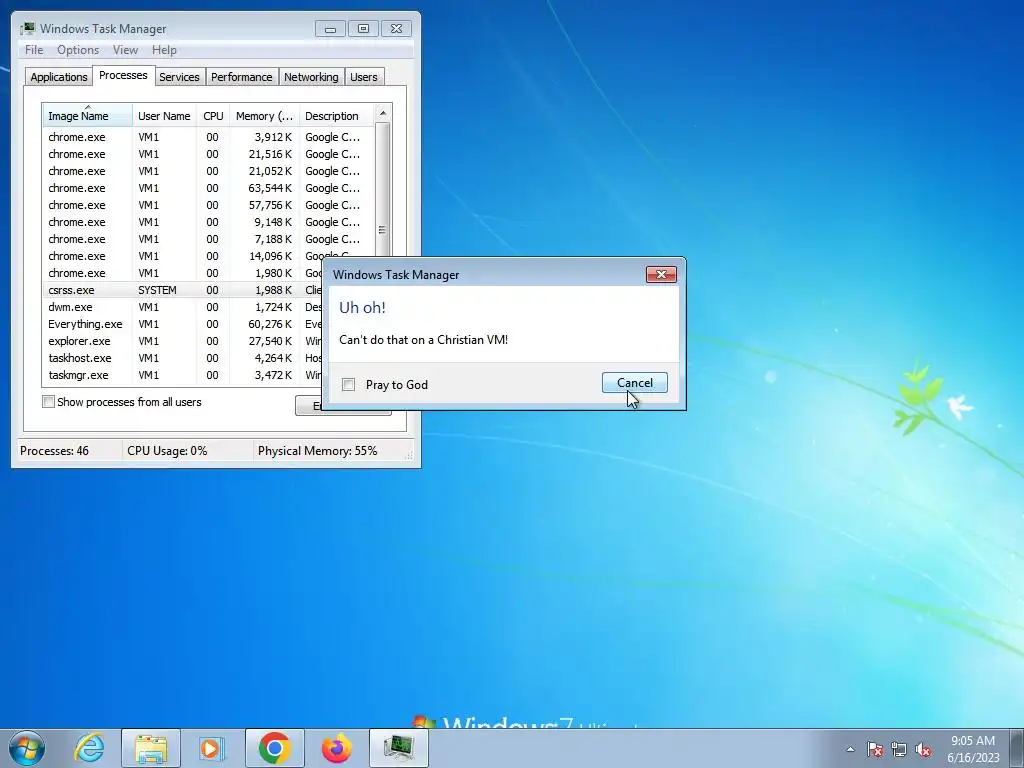This screenshot has height=768, width=1024.
Task: Select the taskhost.exe process
Action: [x=183, y=358]
